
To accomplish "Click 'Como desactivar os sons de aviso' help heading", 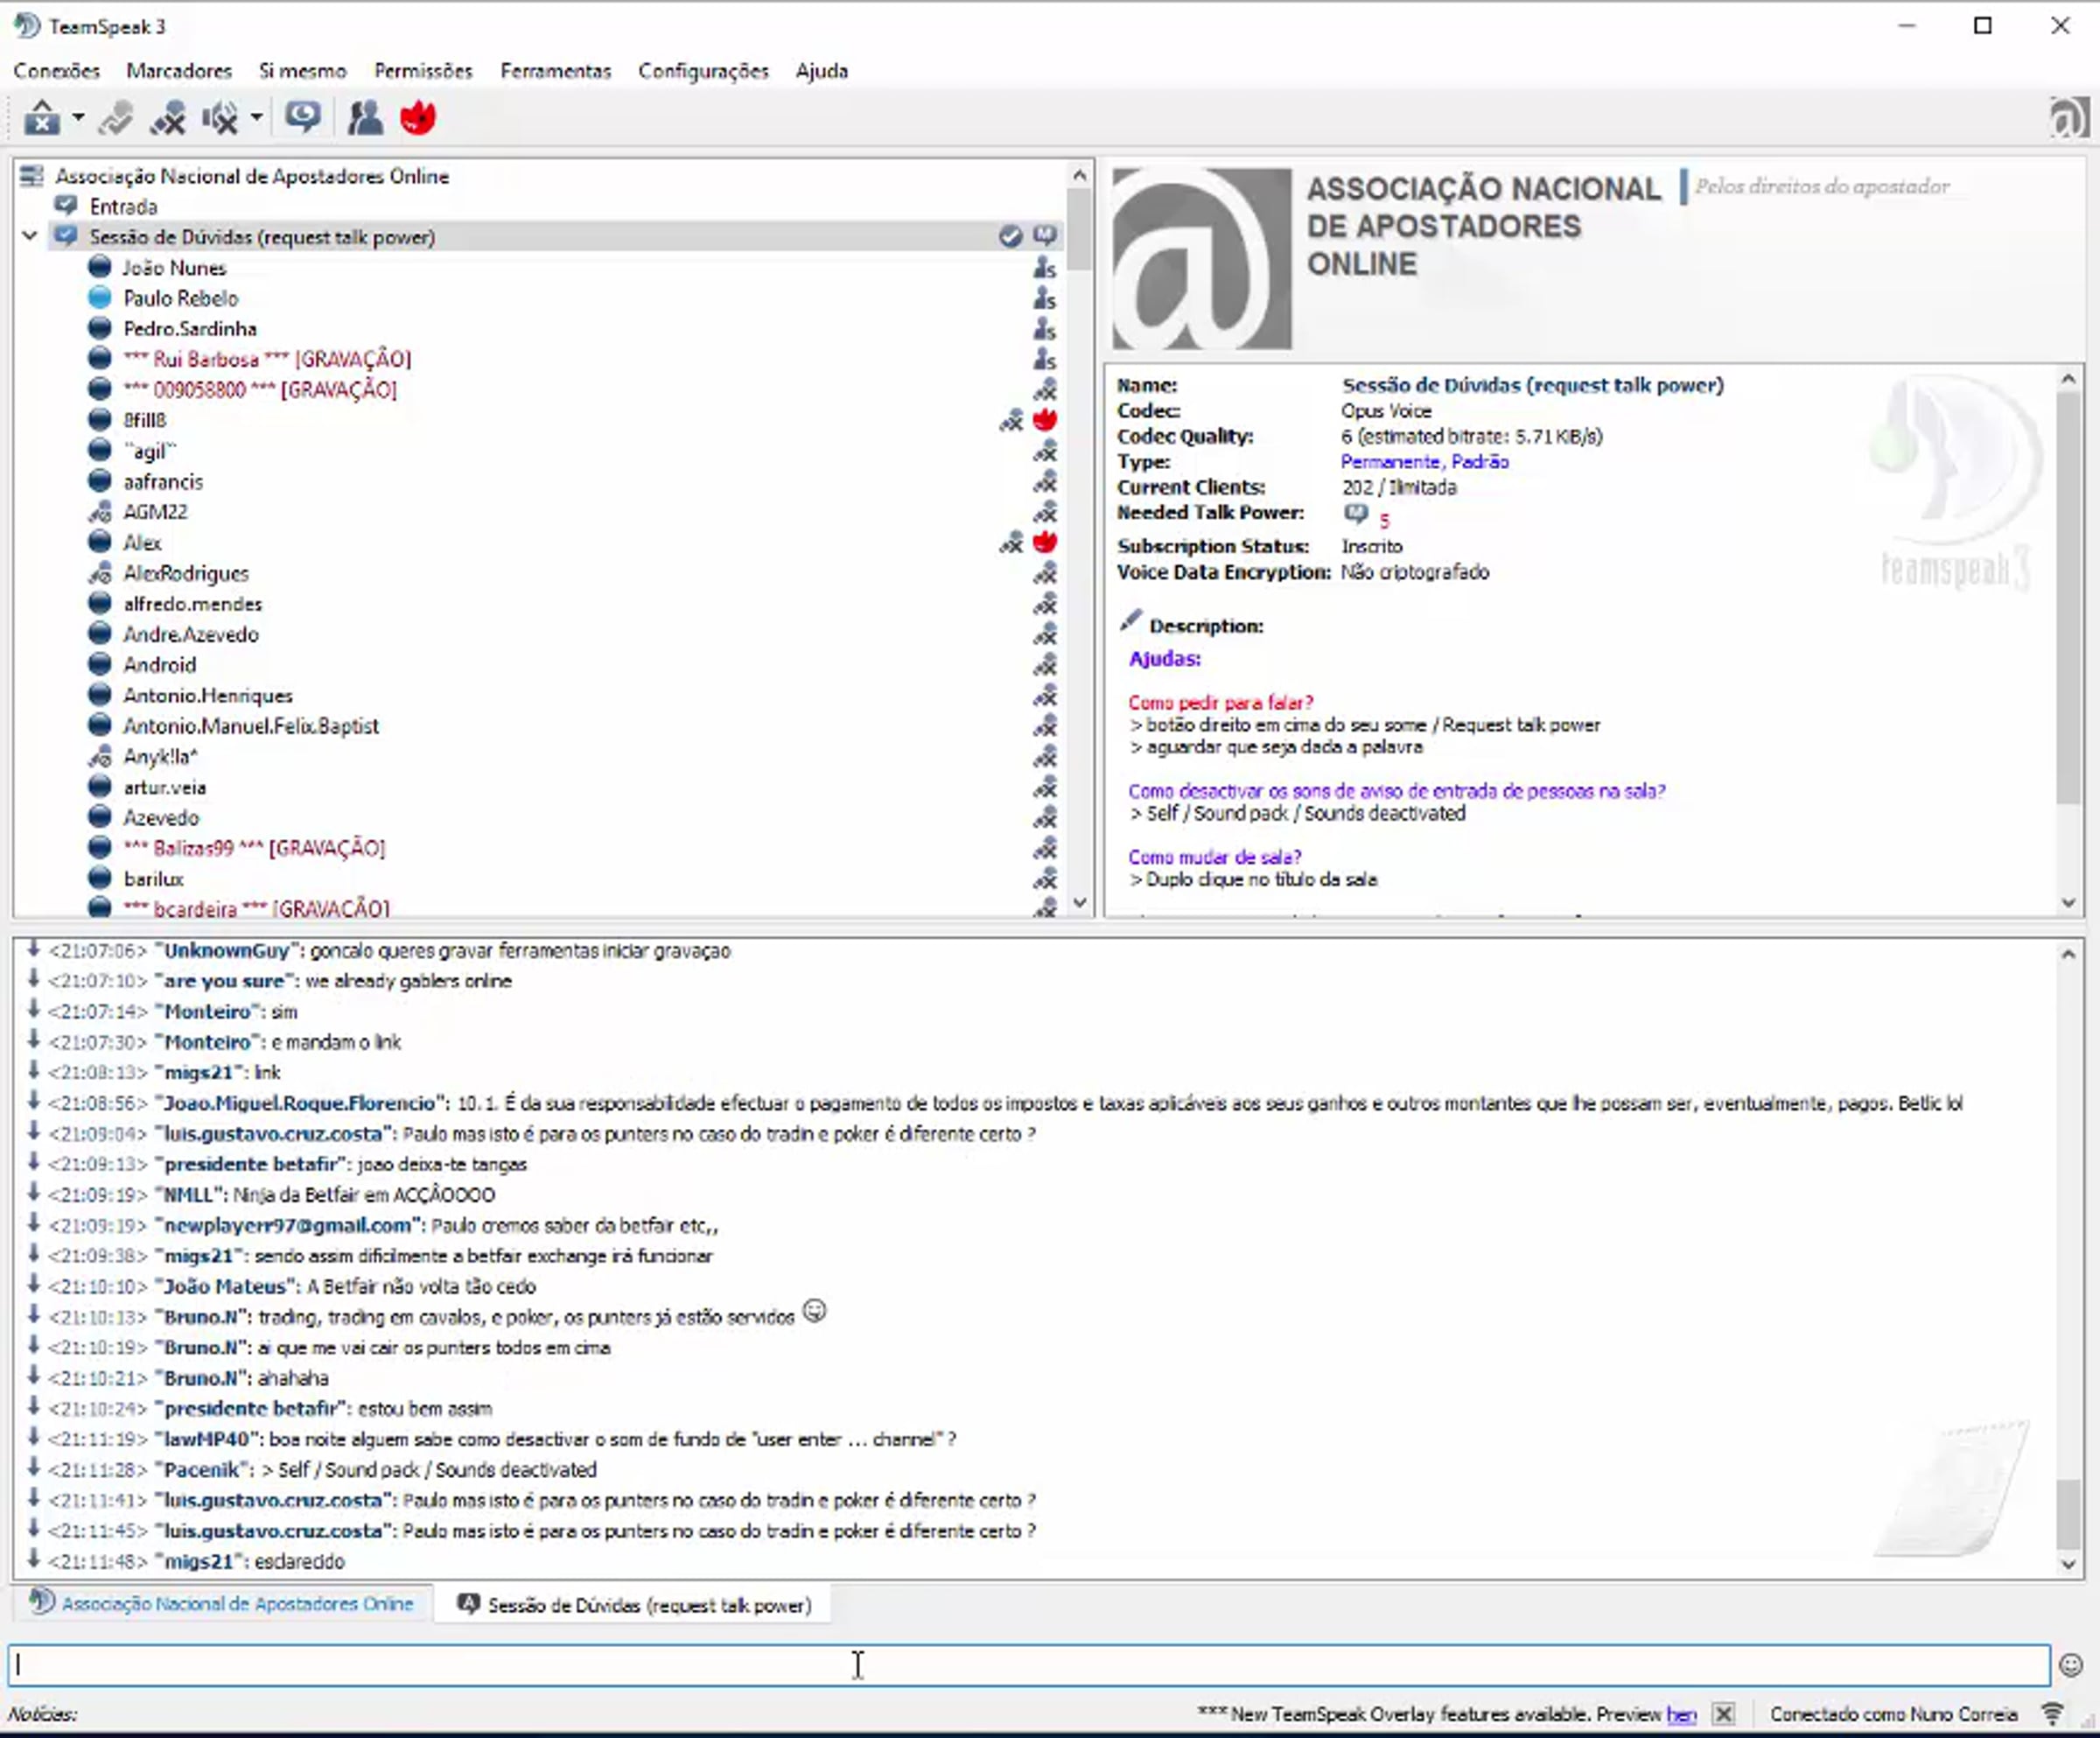I will pyautogui.click(x=1397, y=791).
